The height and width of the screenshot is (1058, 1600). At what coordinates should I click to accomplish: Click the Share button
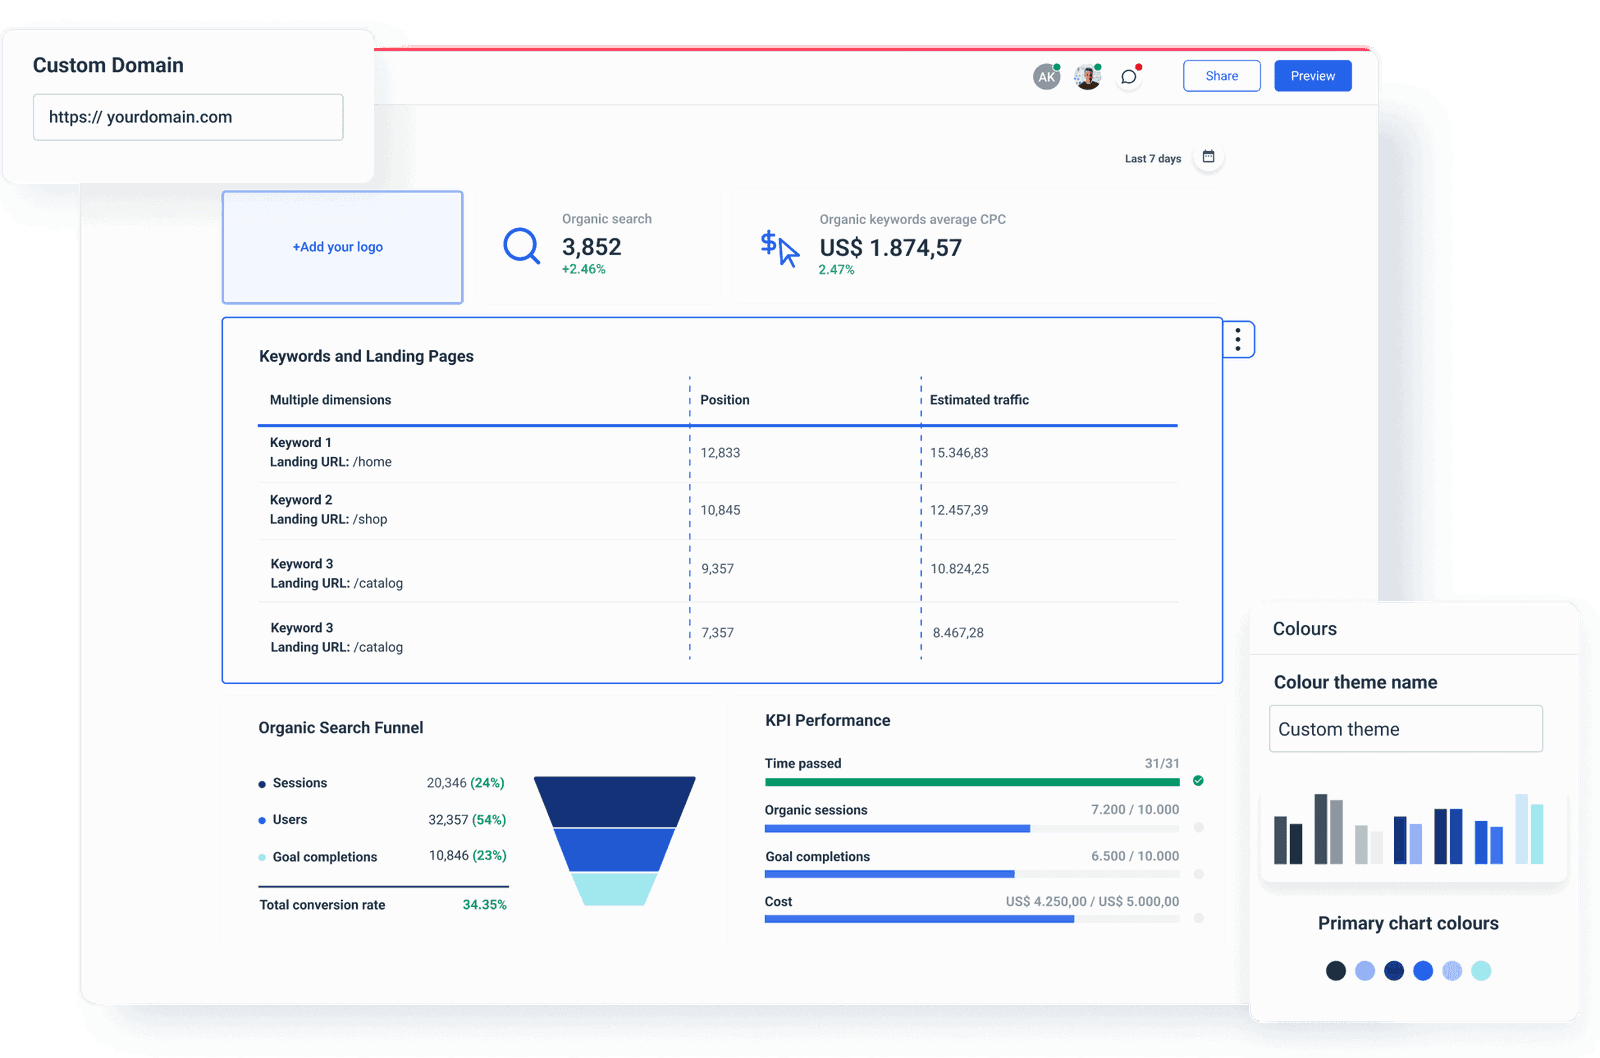pos(1221,75)
